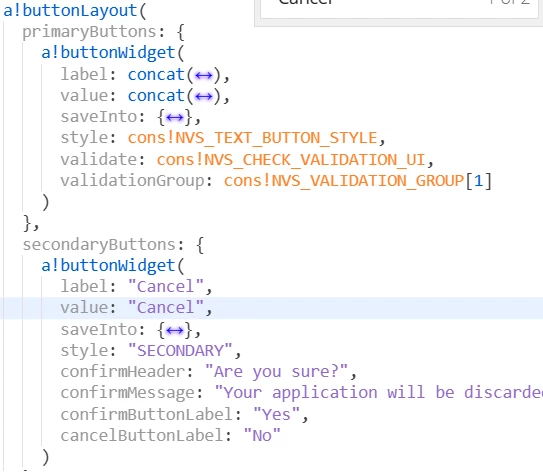543x472 pixels.
Task: Click validationGroup parameter keyword
Action: (133, 181)
